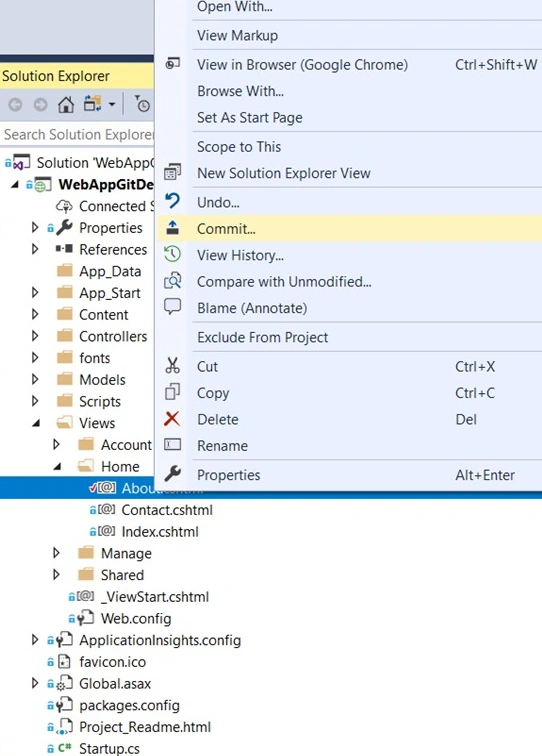Click the Undo blue arrow icon
The width and height of the screenshot is (542, 756).
(172, 201)
